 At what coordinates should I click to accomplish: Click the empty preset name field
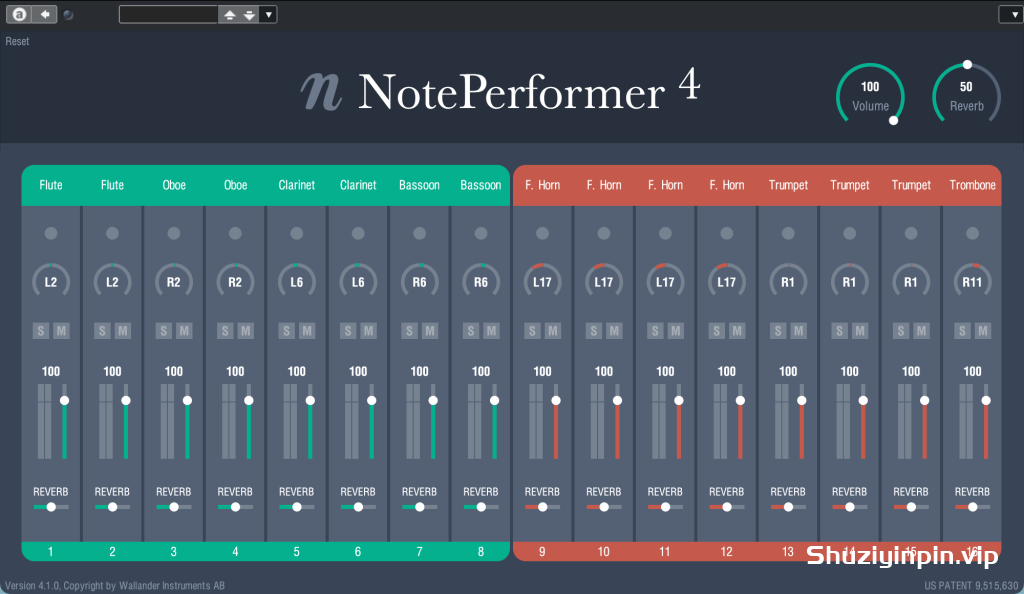click(x=168, y=14)
